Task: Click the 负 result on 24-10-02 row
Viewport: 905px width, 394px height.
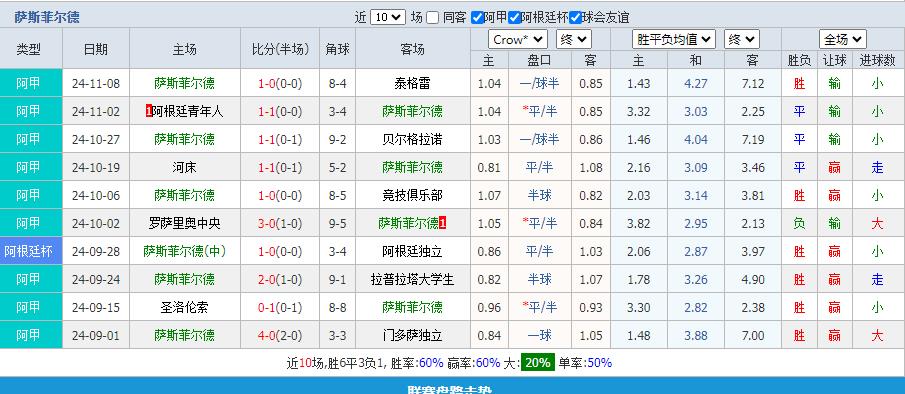Action: [x=799, y=223]
